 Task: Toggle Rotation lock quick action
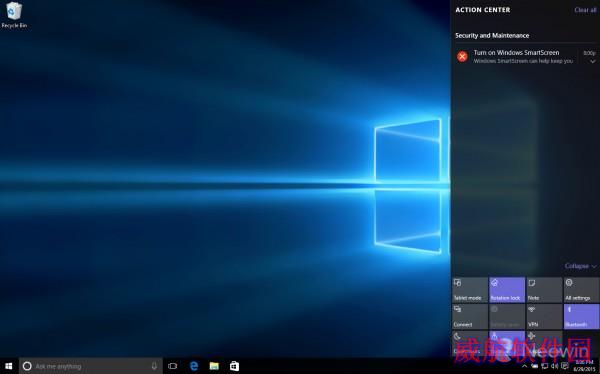(507, 290)
